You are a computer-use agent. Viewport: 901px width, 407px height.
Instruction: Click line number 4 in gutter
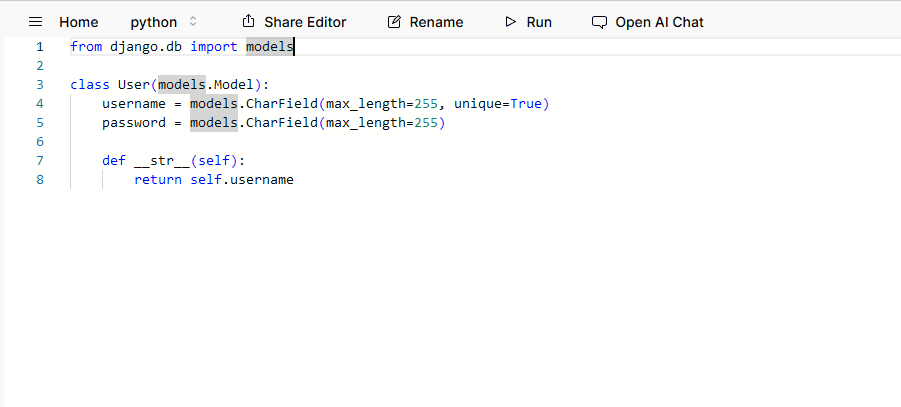tap(40, 103)
